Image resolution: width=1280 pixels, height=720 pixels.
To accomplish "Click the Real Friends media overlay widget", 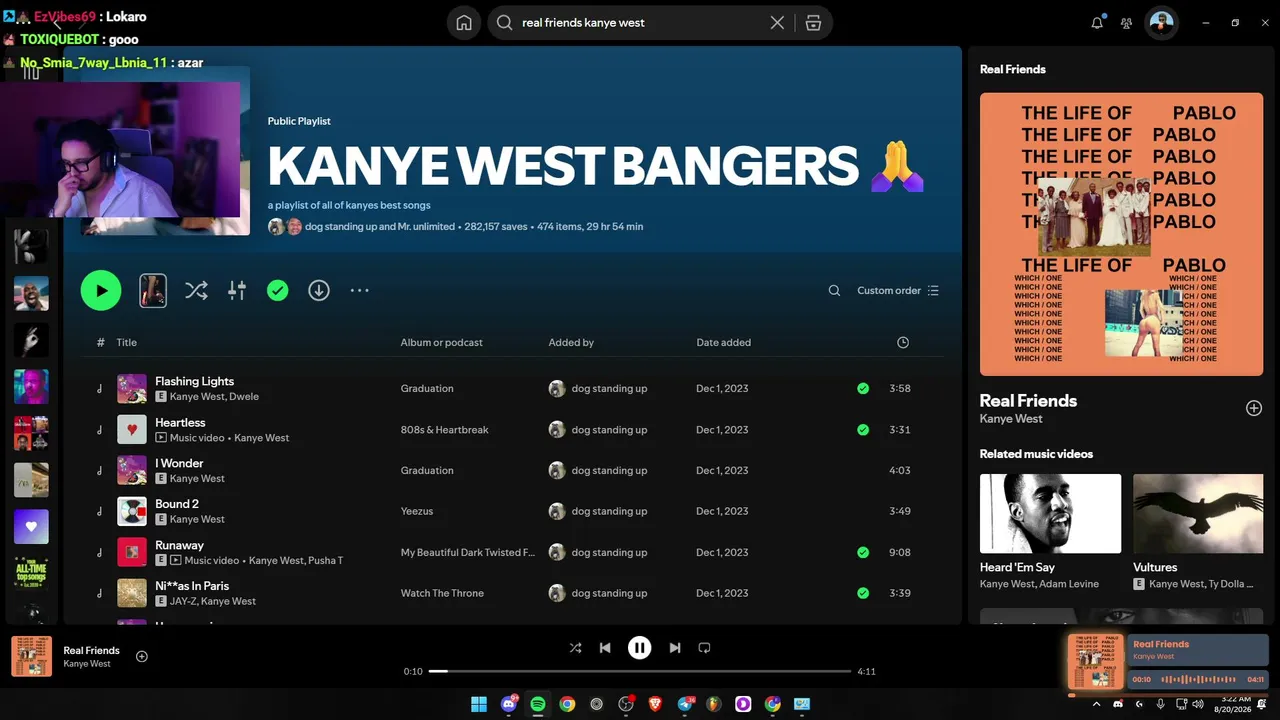I will point(1168,663).
